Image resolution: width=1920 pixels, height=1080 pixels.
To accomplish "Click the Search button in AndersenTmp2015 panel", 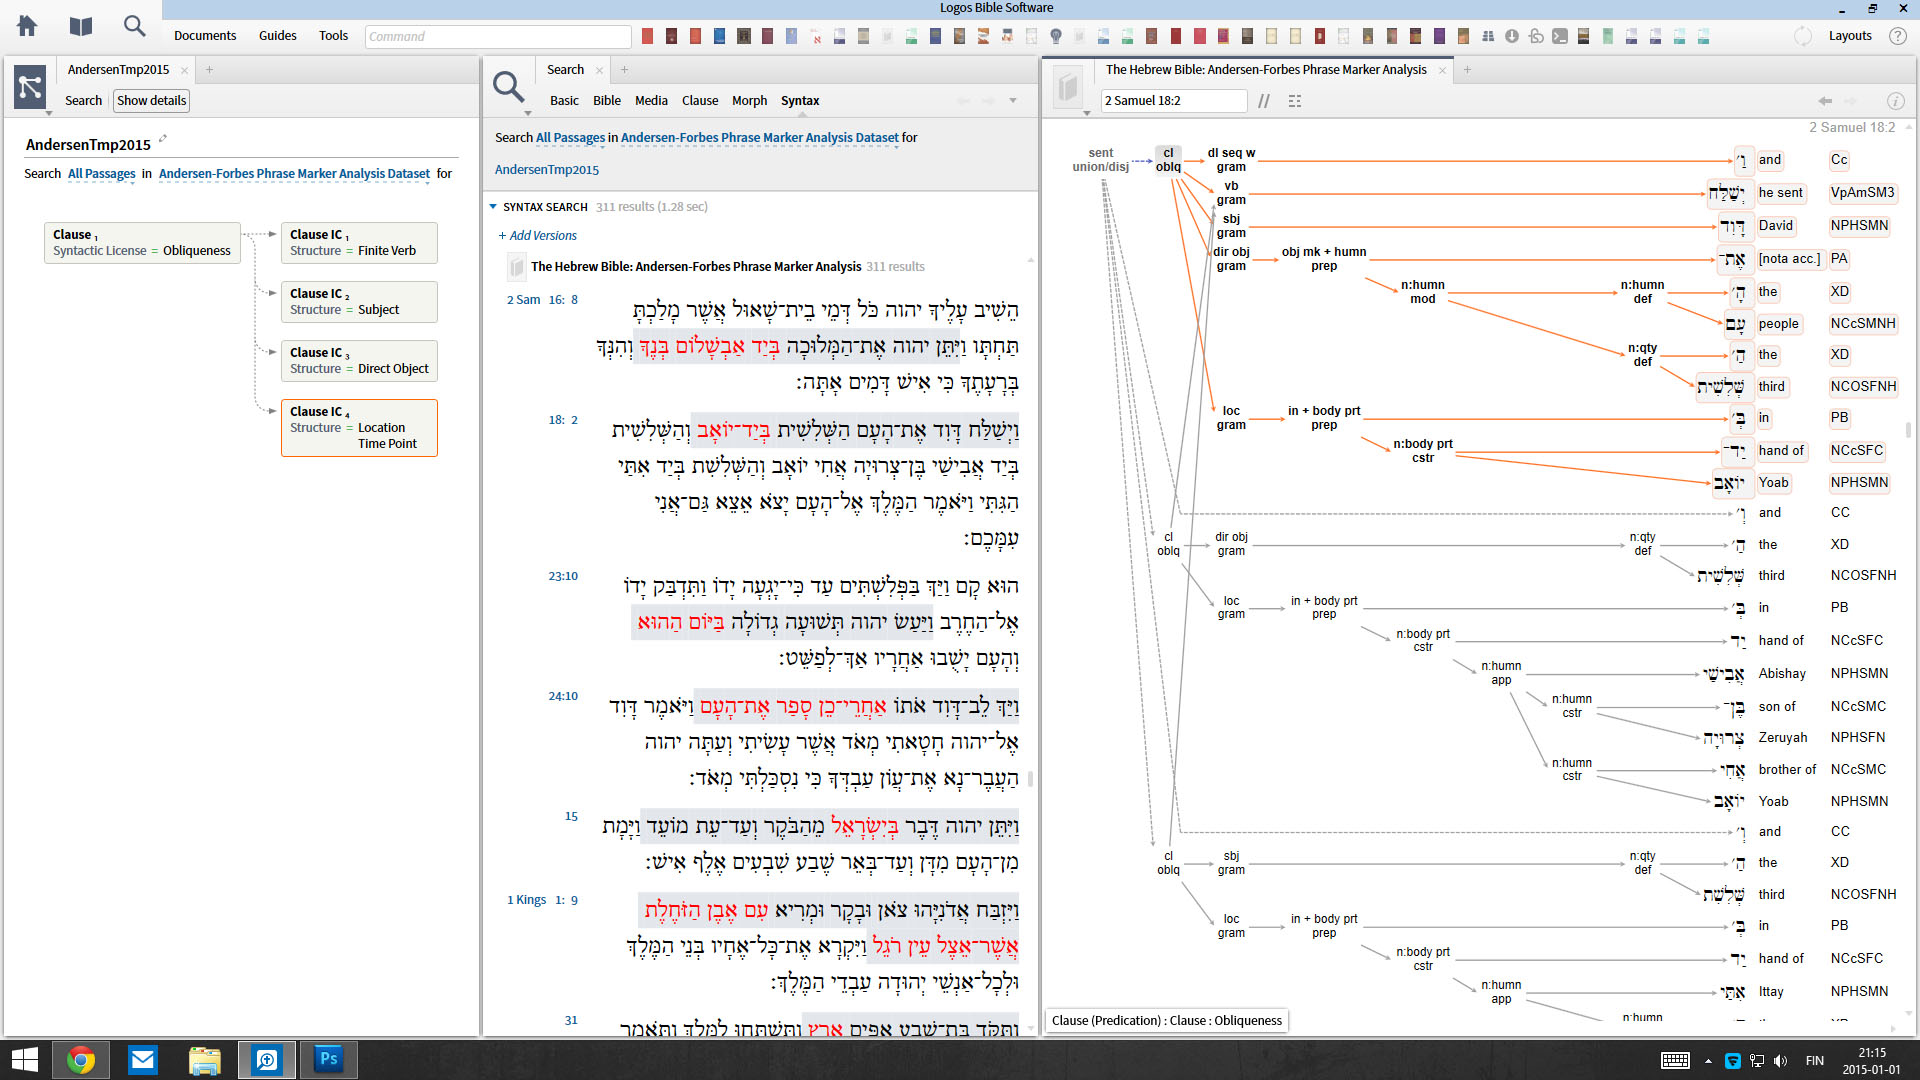I will [83, 101].
